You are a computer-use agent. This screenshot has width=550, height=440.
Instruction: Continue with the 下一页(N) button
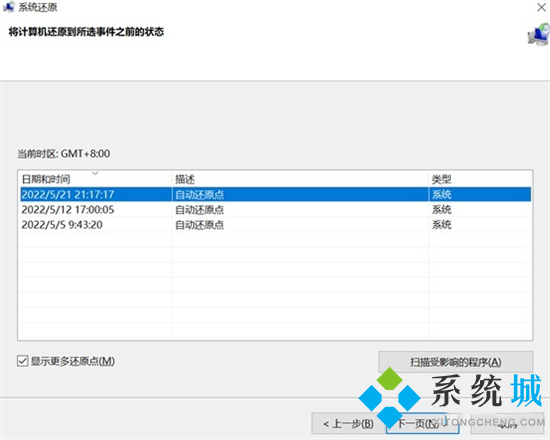pos(423,424)
